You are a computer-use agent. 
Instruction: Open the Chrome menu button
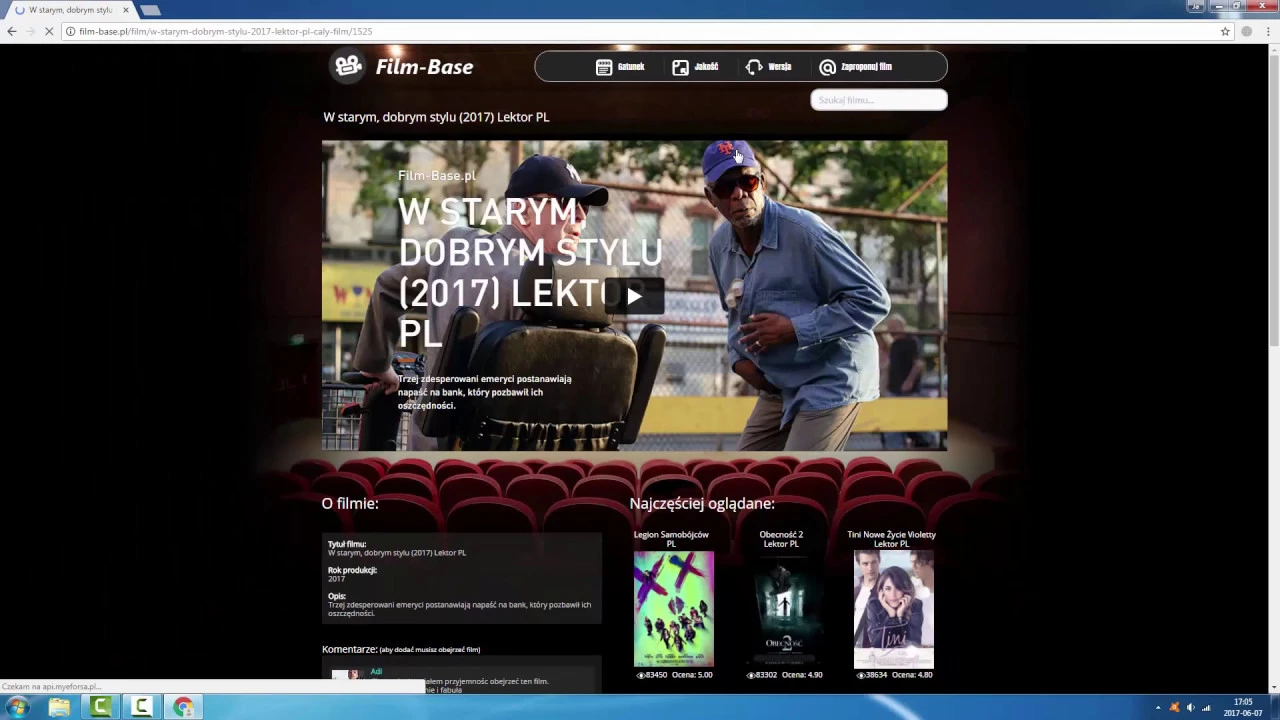1266,31
